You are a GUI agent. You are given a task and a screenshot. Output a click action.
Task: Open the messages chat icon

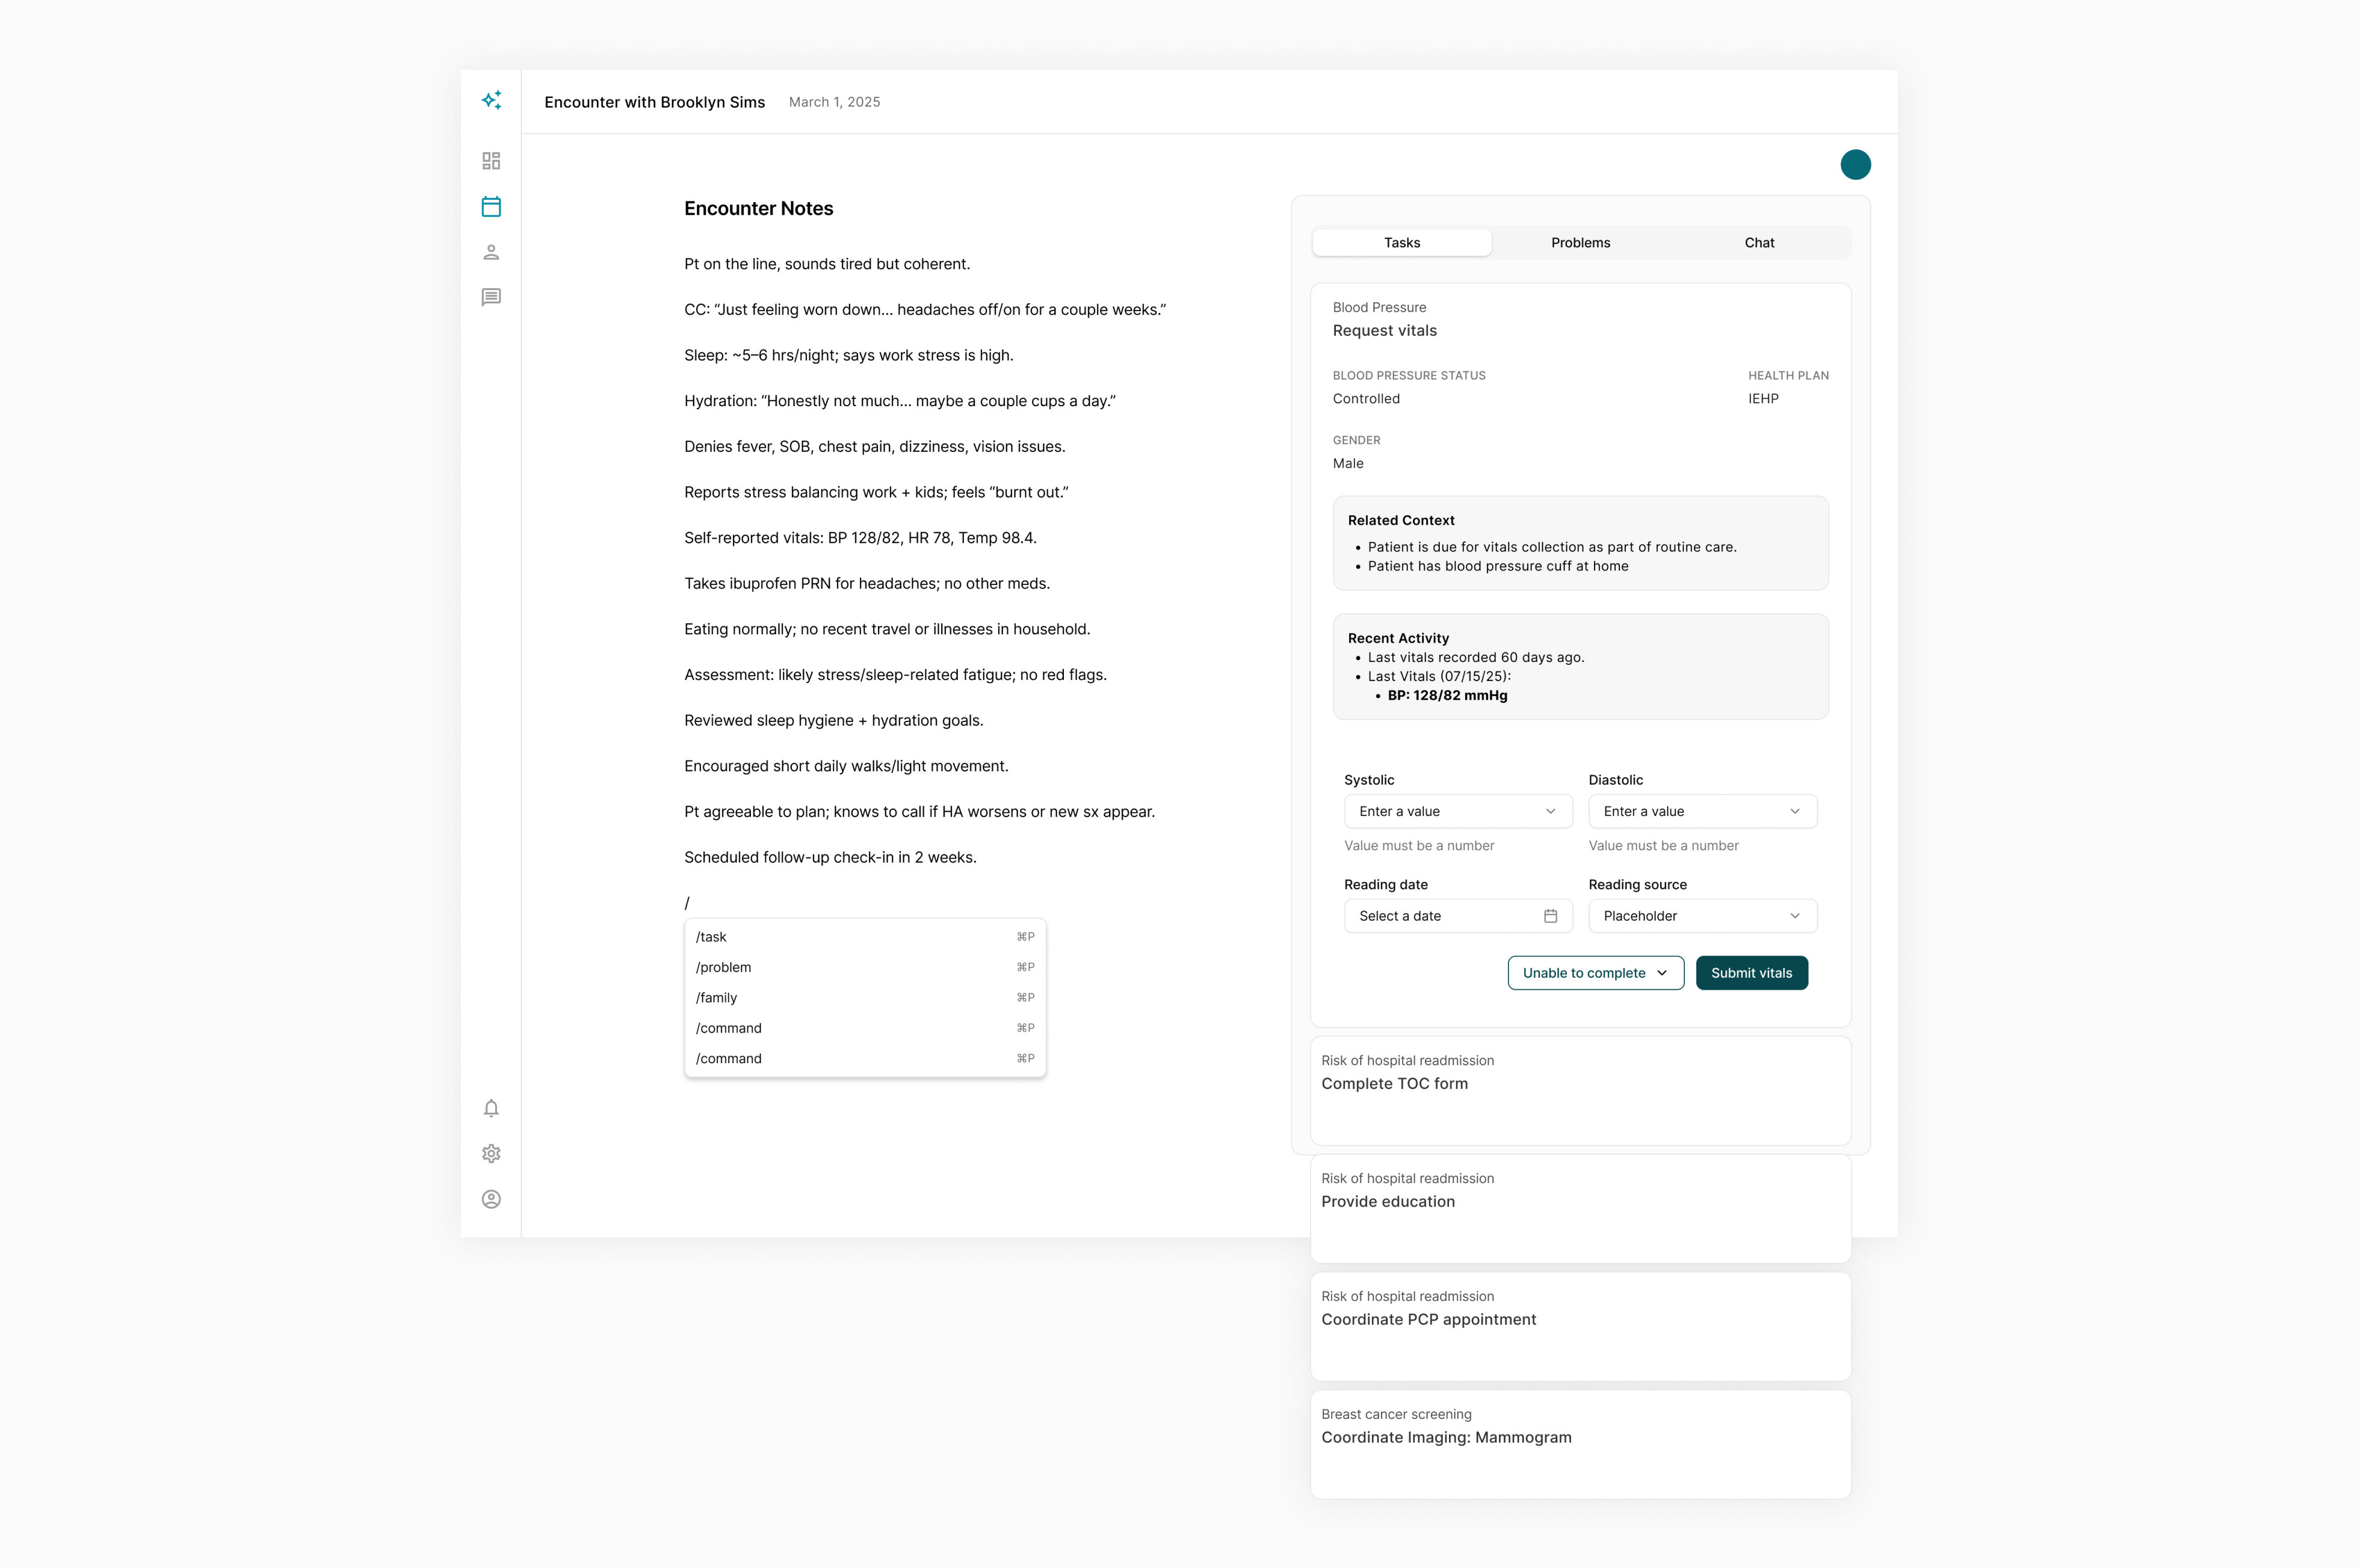(x=491, y=297)
